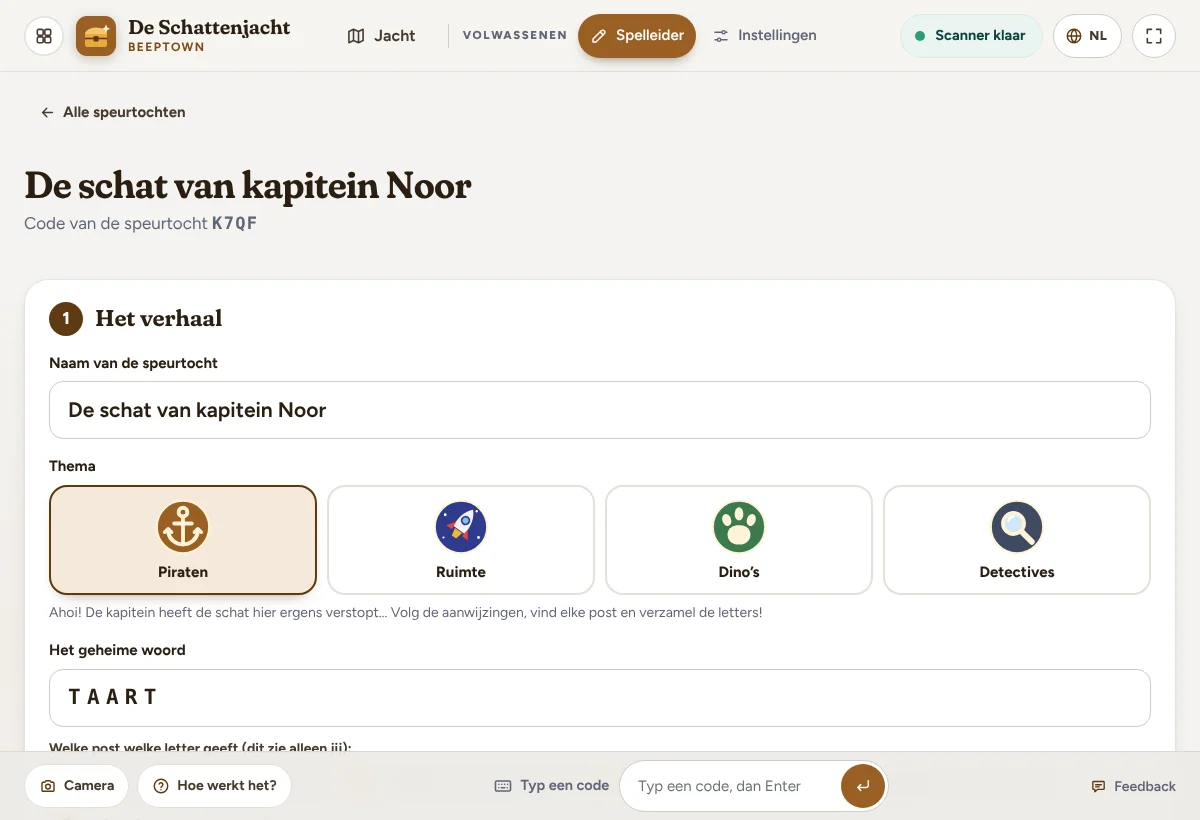Click the speurtocht code K7QF
Image resolution: width=1200 pixels, height=820 pixels.
tap(235, 224)
